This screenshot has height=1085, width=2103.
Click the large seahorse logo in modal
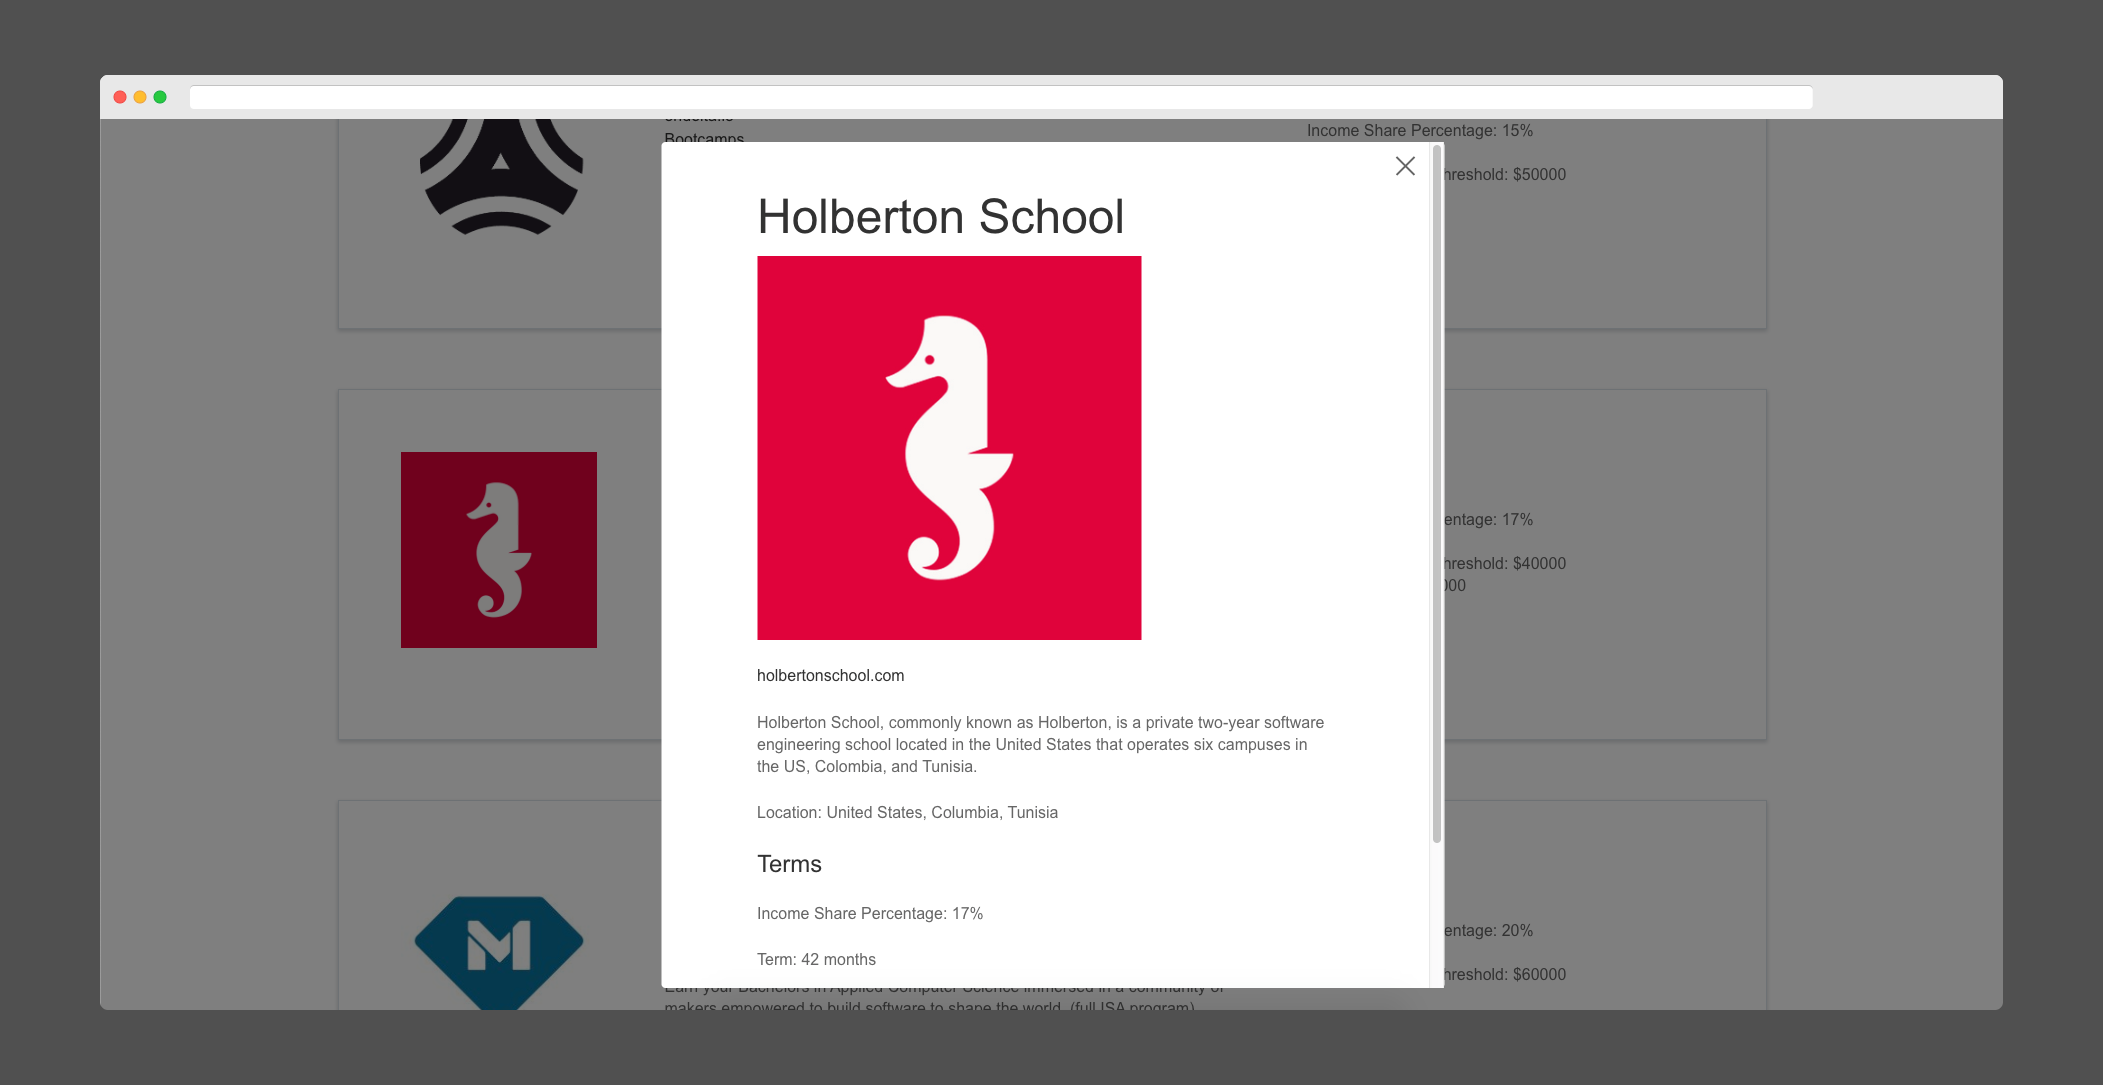(x=949, y=448)
